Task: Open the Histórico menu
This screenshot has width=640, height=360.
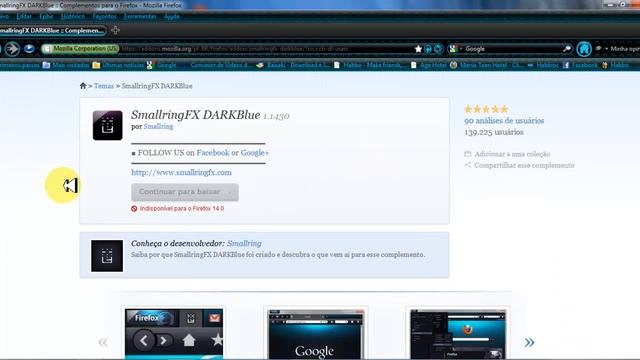Action: click(x=73, y=16)
